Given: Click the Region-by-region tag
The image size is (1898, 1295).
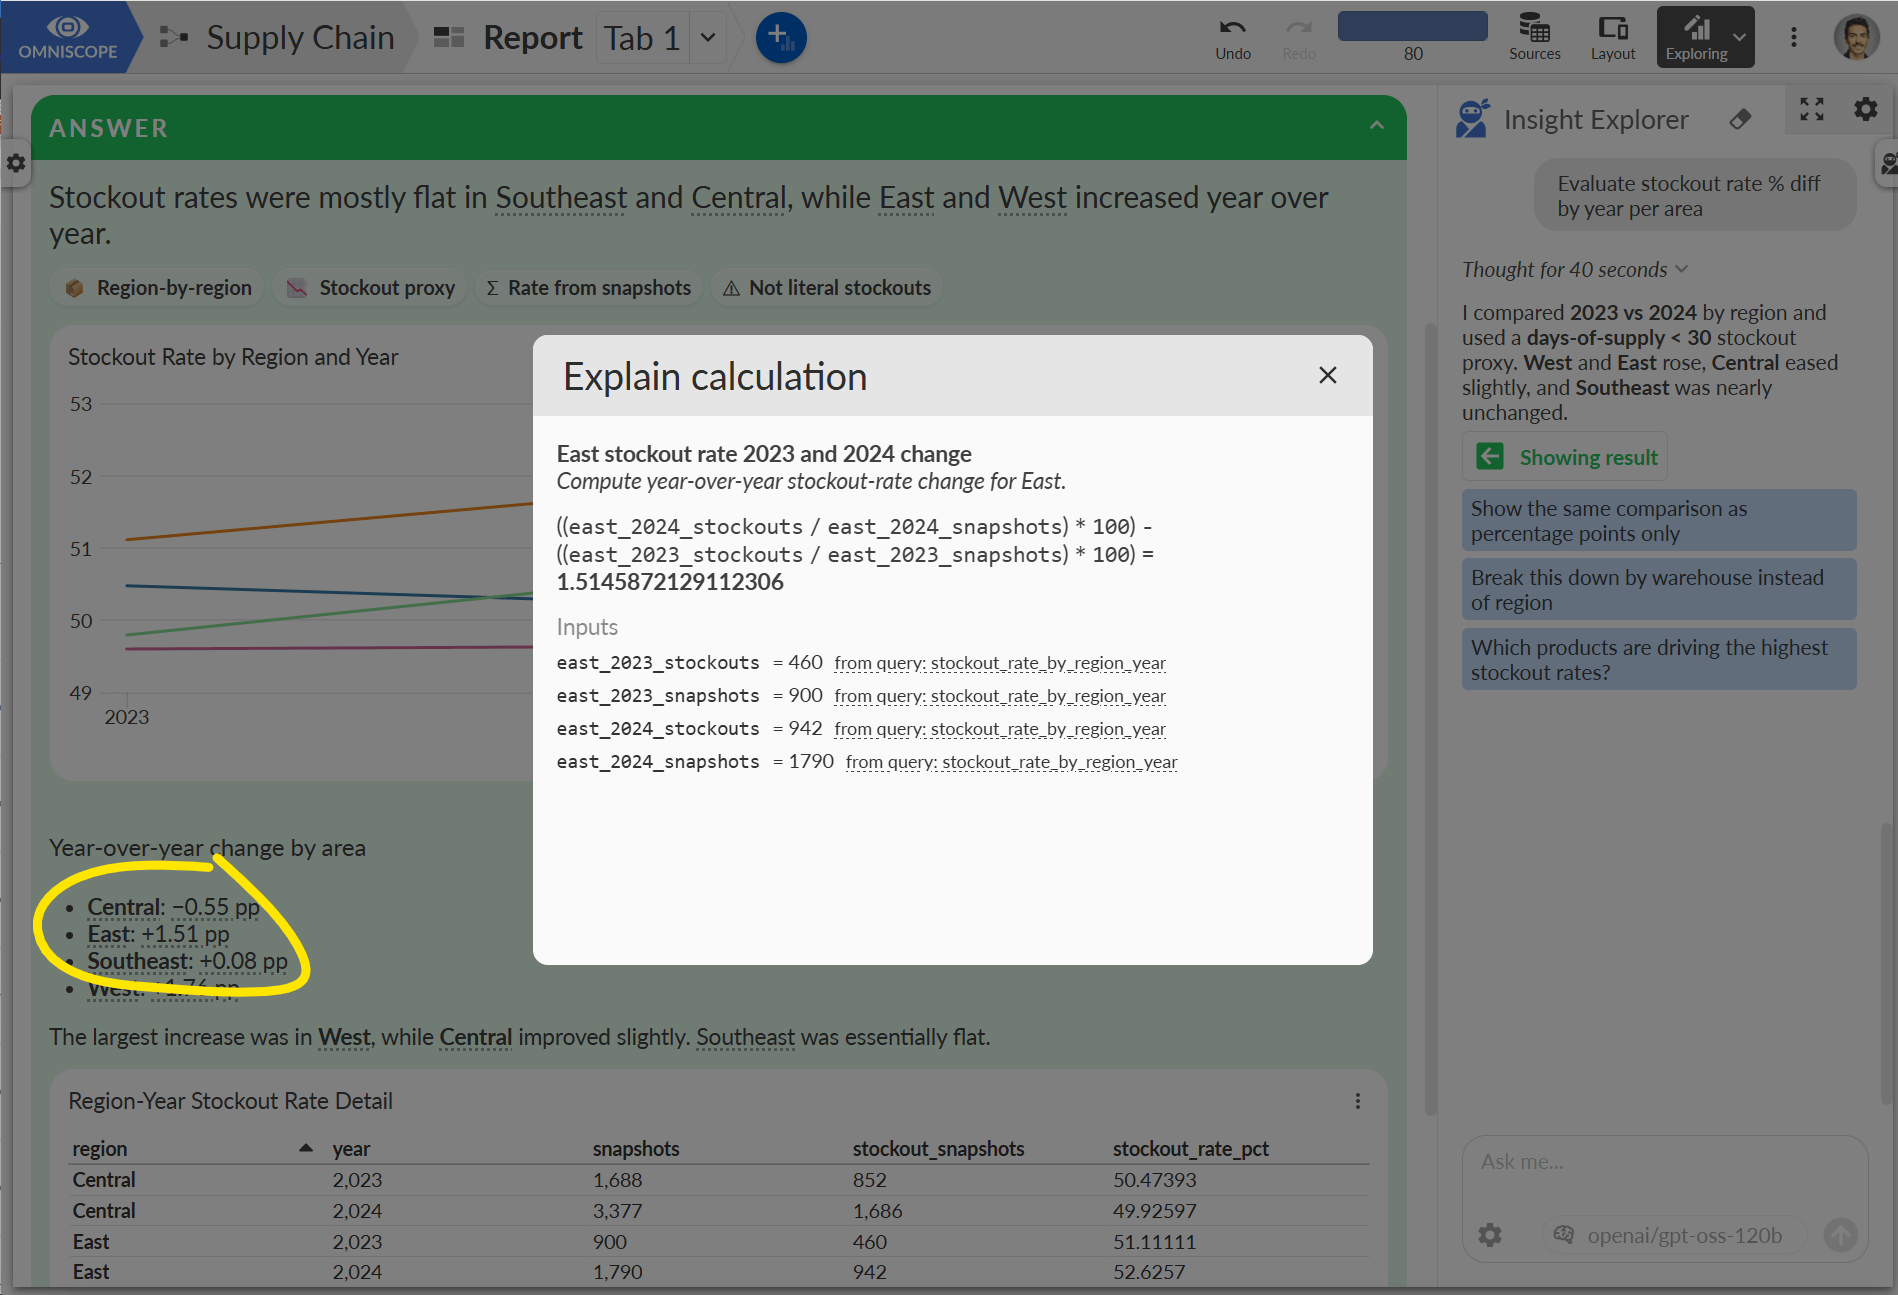Looking at the screenshot, I should click(x=158, y=288).
